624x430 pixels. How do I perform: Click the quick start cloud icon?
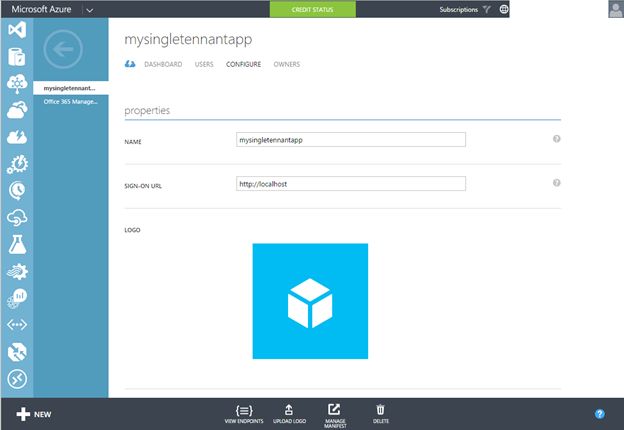pos(130,64)
